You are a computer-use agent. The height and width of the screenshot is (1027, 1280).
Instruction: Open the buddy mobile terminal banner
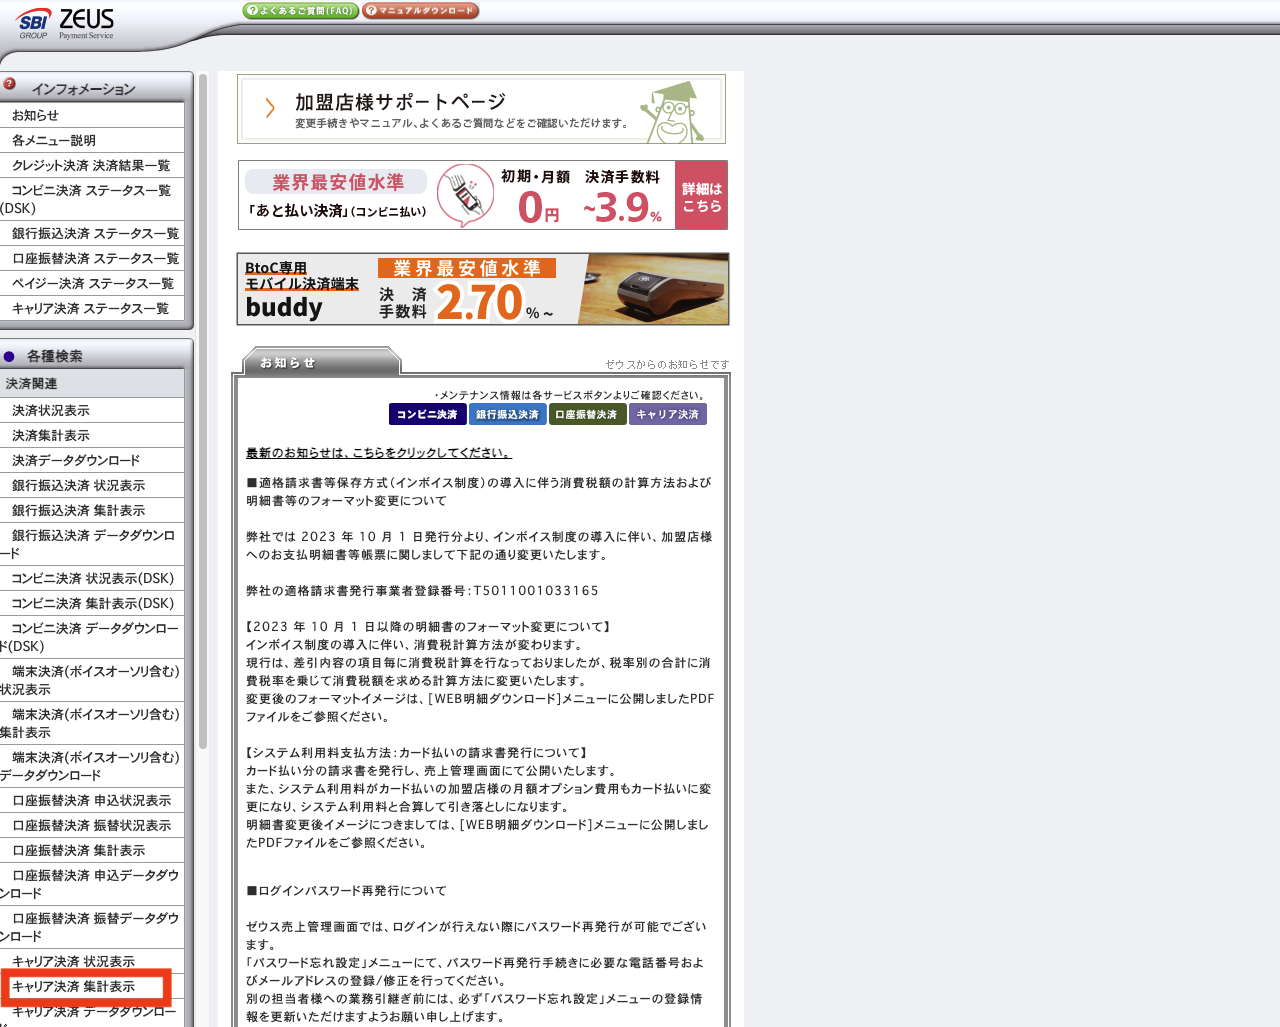[483, 289]
